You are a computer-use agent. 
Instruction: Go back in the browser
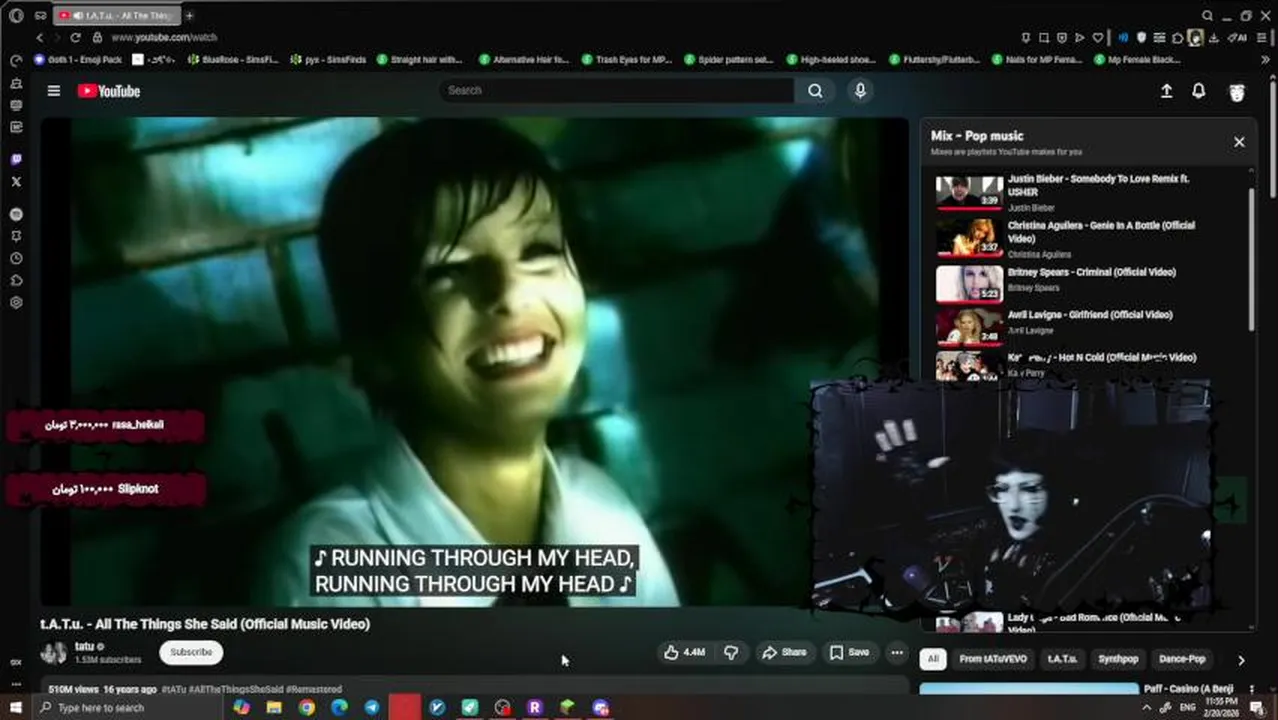click(40, 37)
